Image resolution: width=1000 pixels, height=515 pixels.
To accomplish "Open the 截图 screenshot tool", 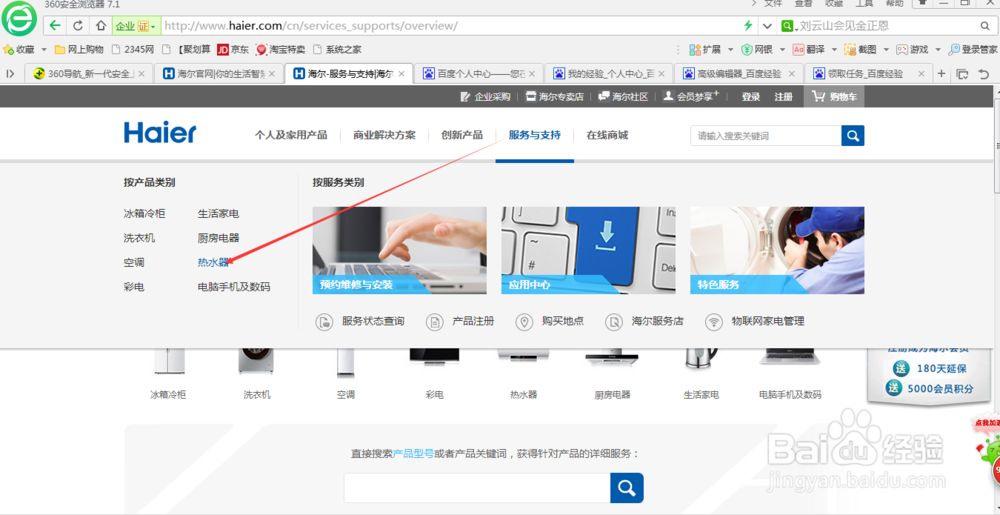I will pos(860,49).
